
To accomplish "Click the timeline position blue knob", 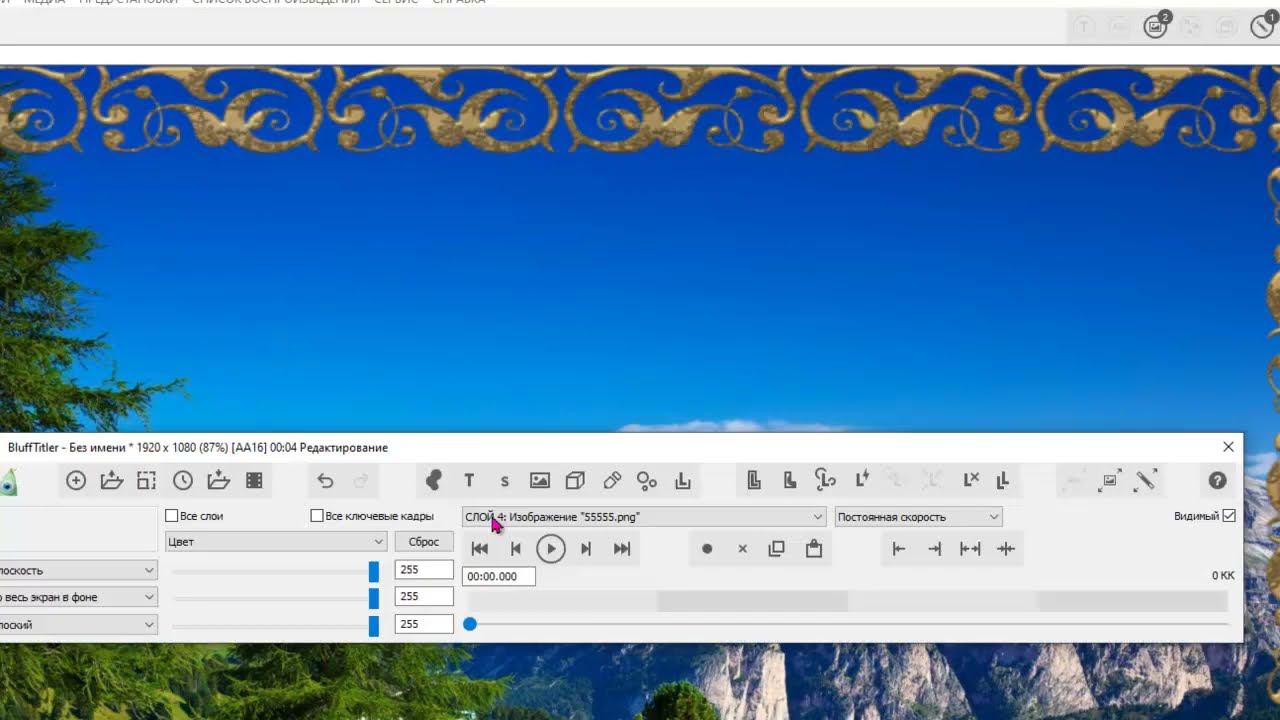I will click(470, 624).
